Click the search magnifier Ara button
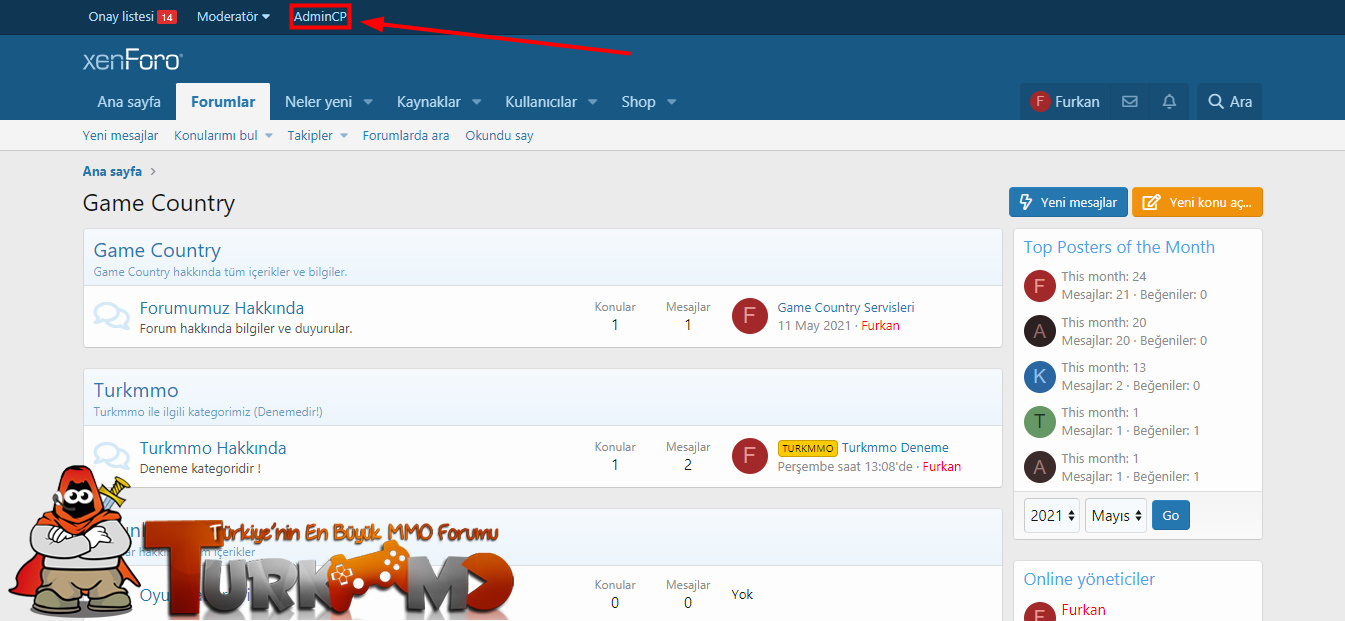The image size is (1345, 621). pyautogui.click(x=1229, y=102)
